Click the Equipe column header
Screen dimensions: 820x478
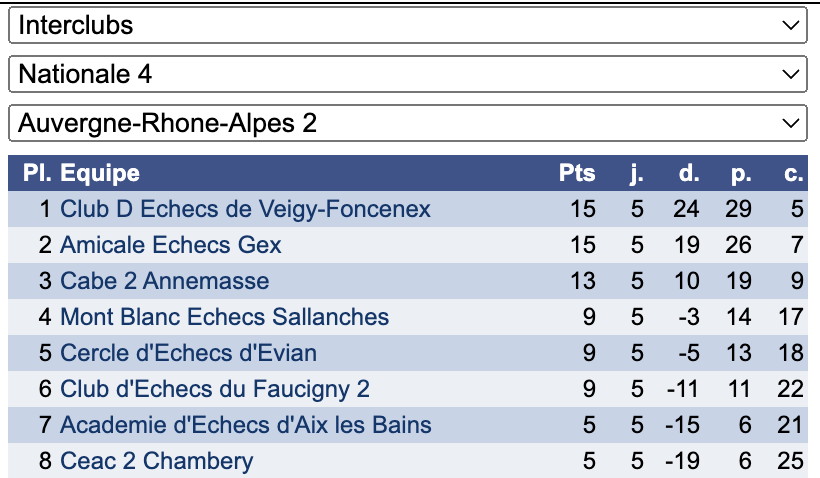(x=100, y=173)
